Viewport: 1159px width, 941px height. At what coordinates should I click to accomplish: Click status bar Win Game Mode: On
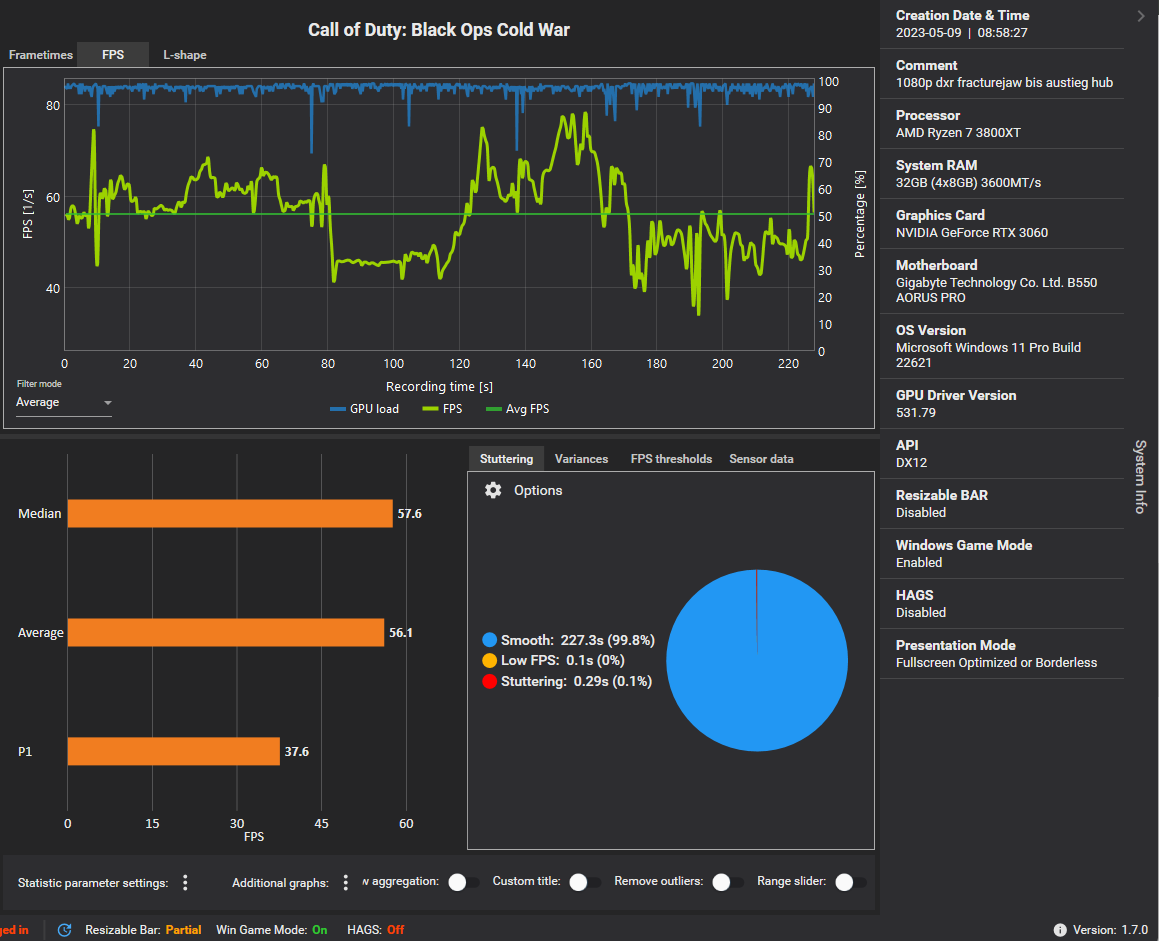[271, 930]
